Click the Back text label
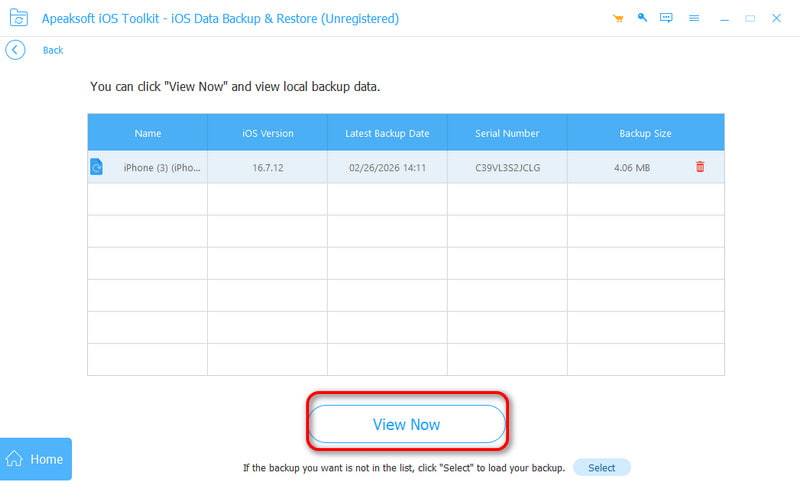The height and width of the screenshot is (489, 800). pos(53,50)
